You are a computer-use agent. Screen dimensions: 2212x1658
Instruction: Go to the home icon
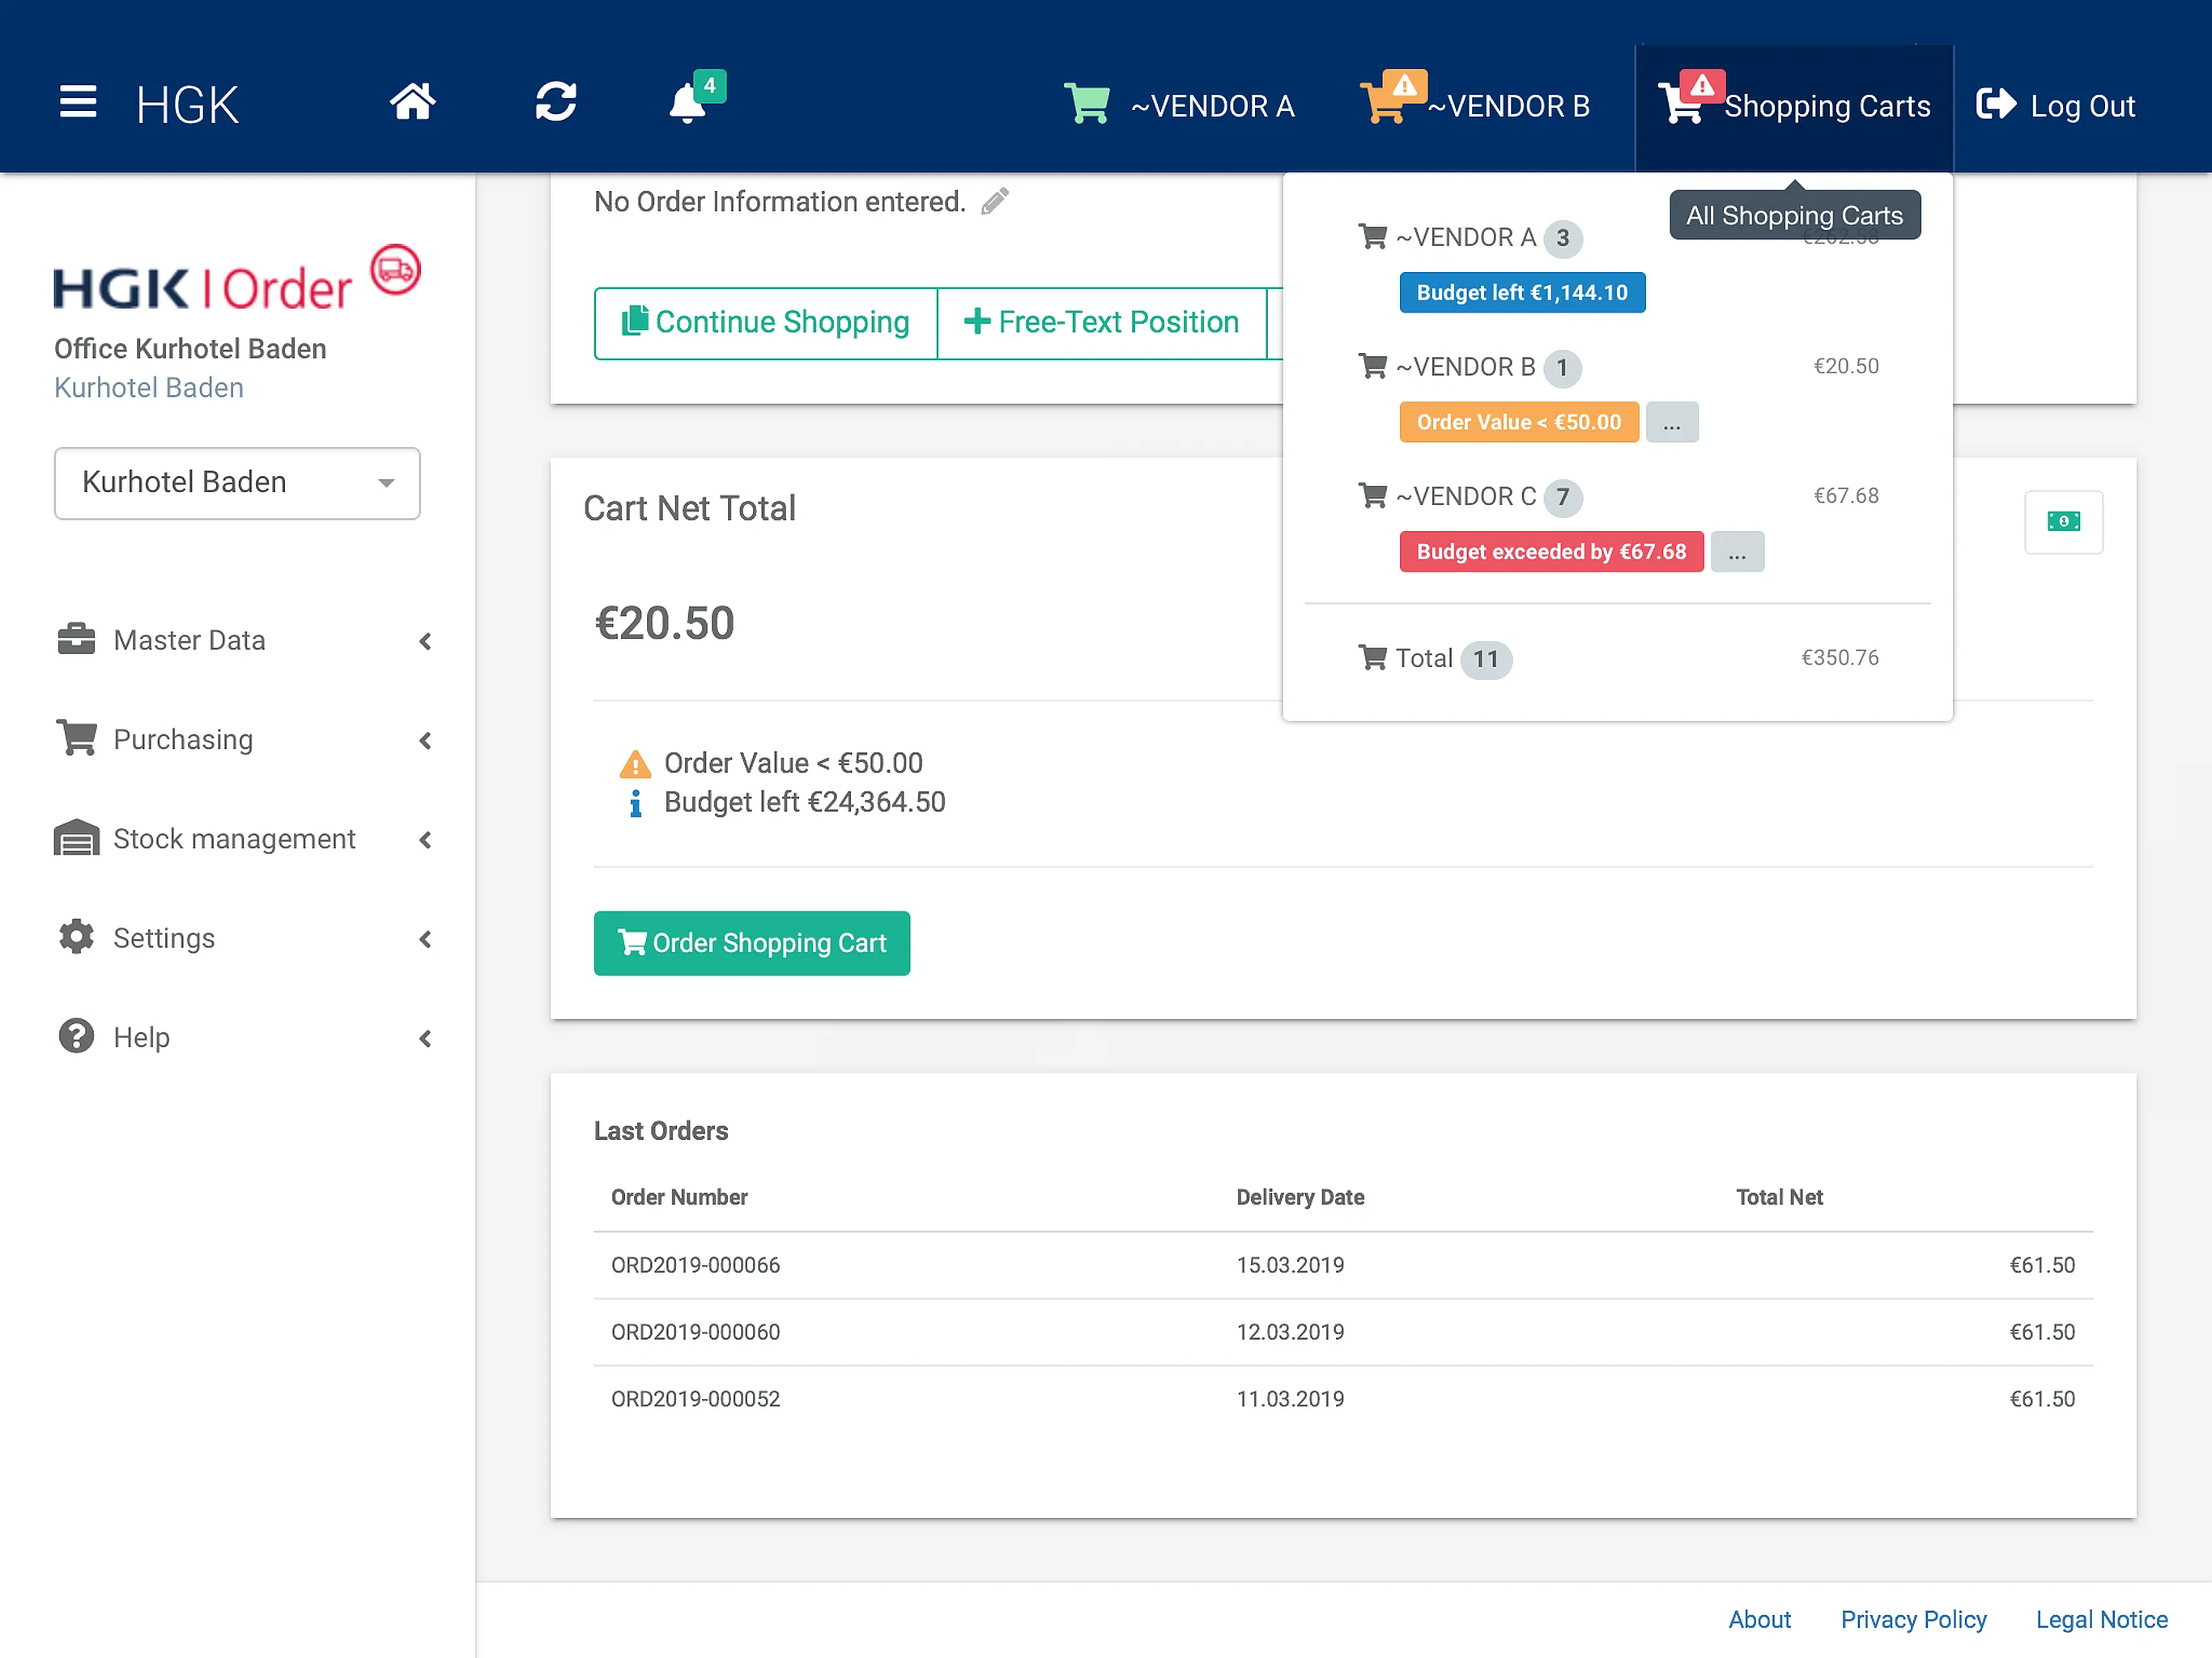pyautogui.click(x=412, y=102)
